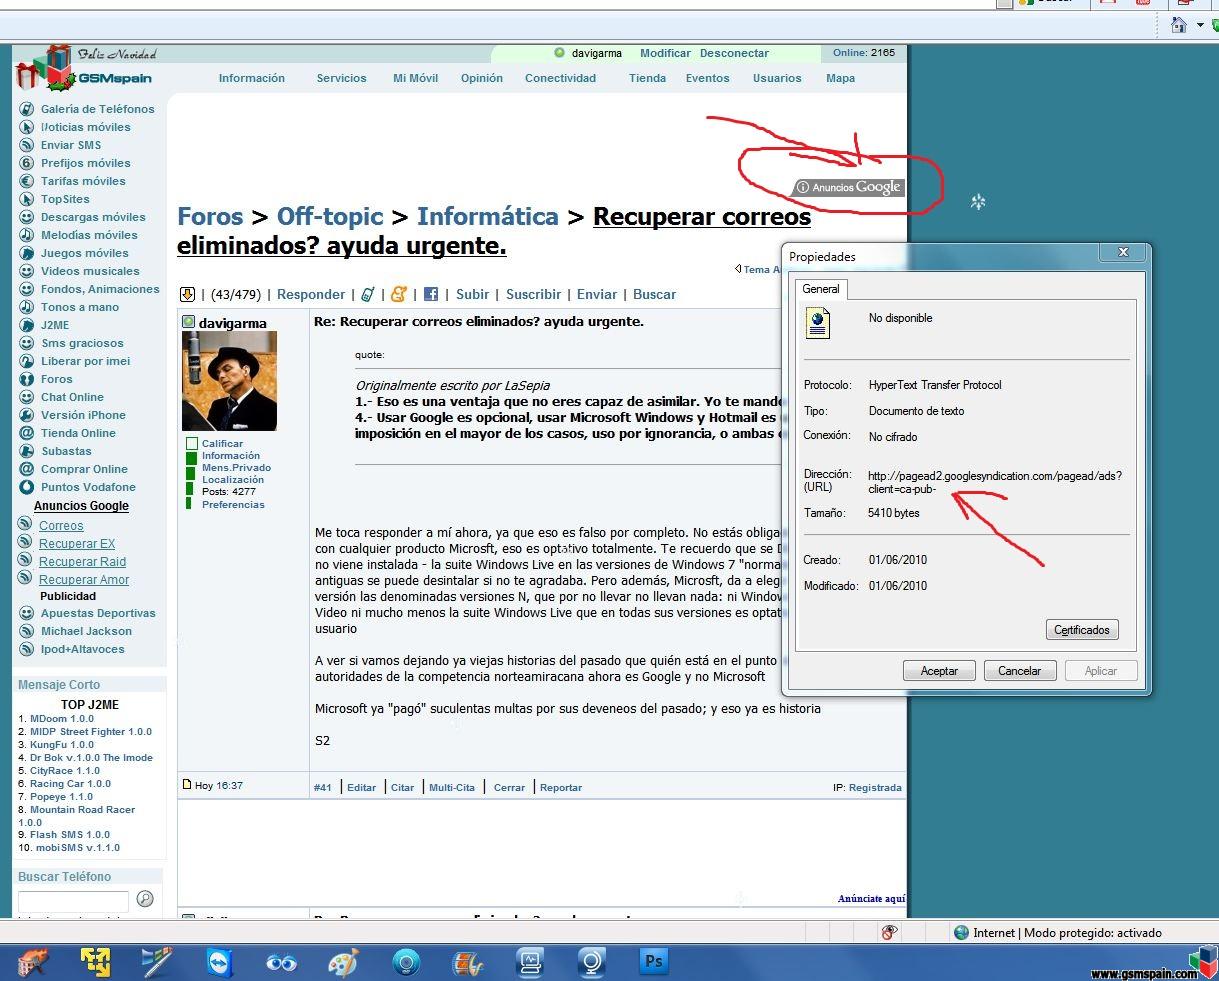
Task: Open dropdown arrow next to home icon
Action: 1200,25
